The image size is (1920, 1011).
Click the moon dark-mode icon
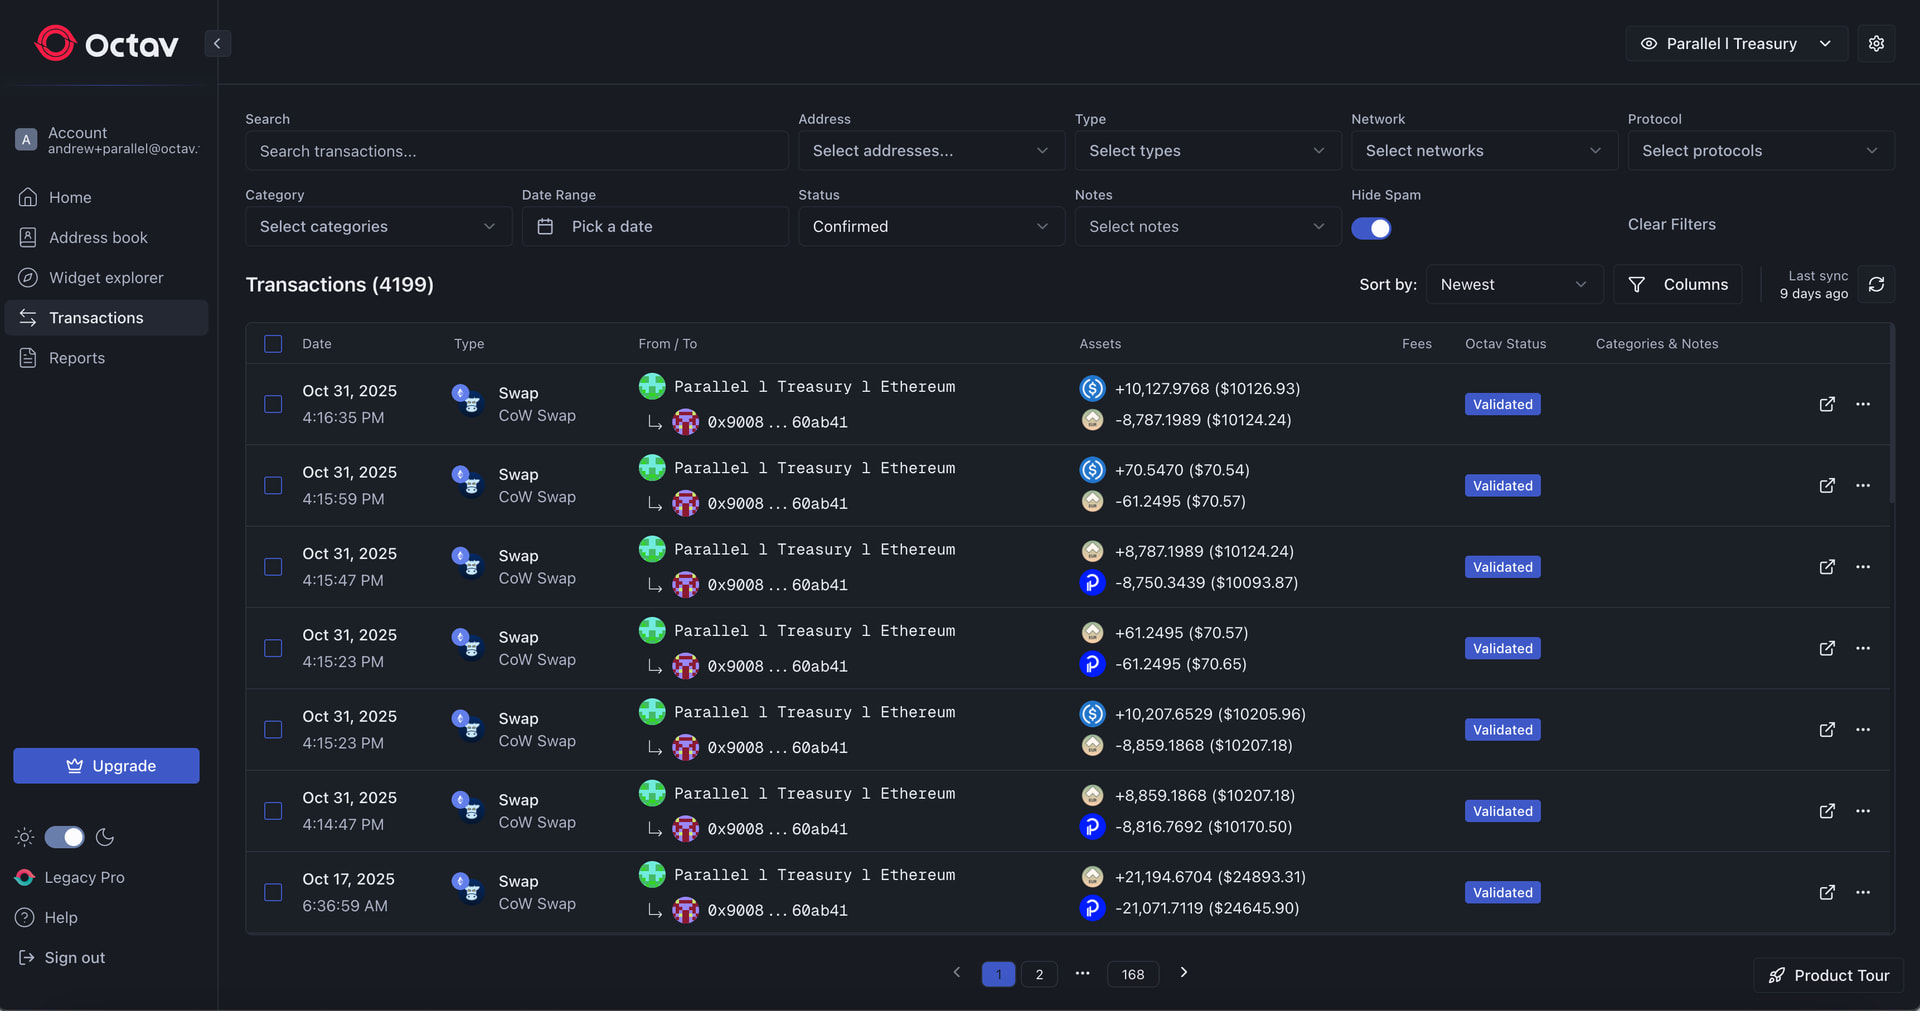[105, 837]
